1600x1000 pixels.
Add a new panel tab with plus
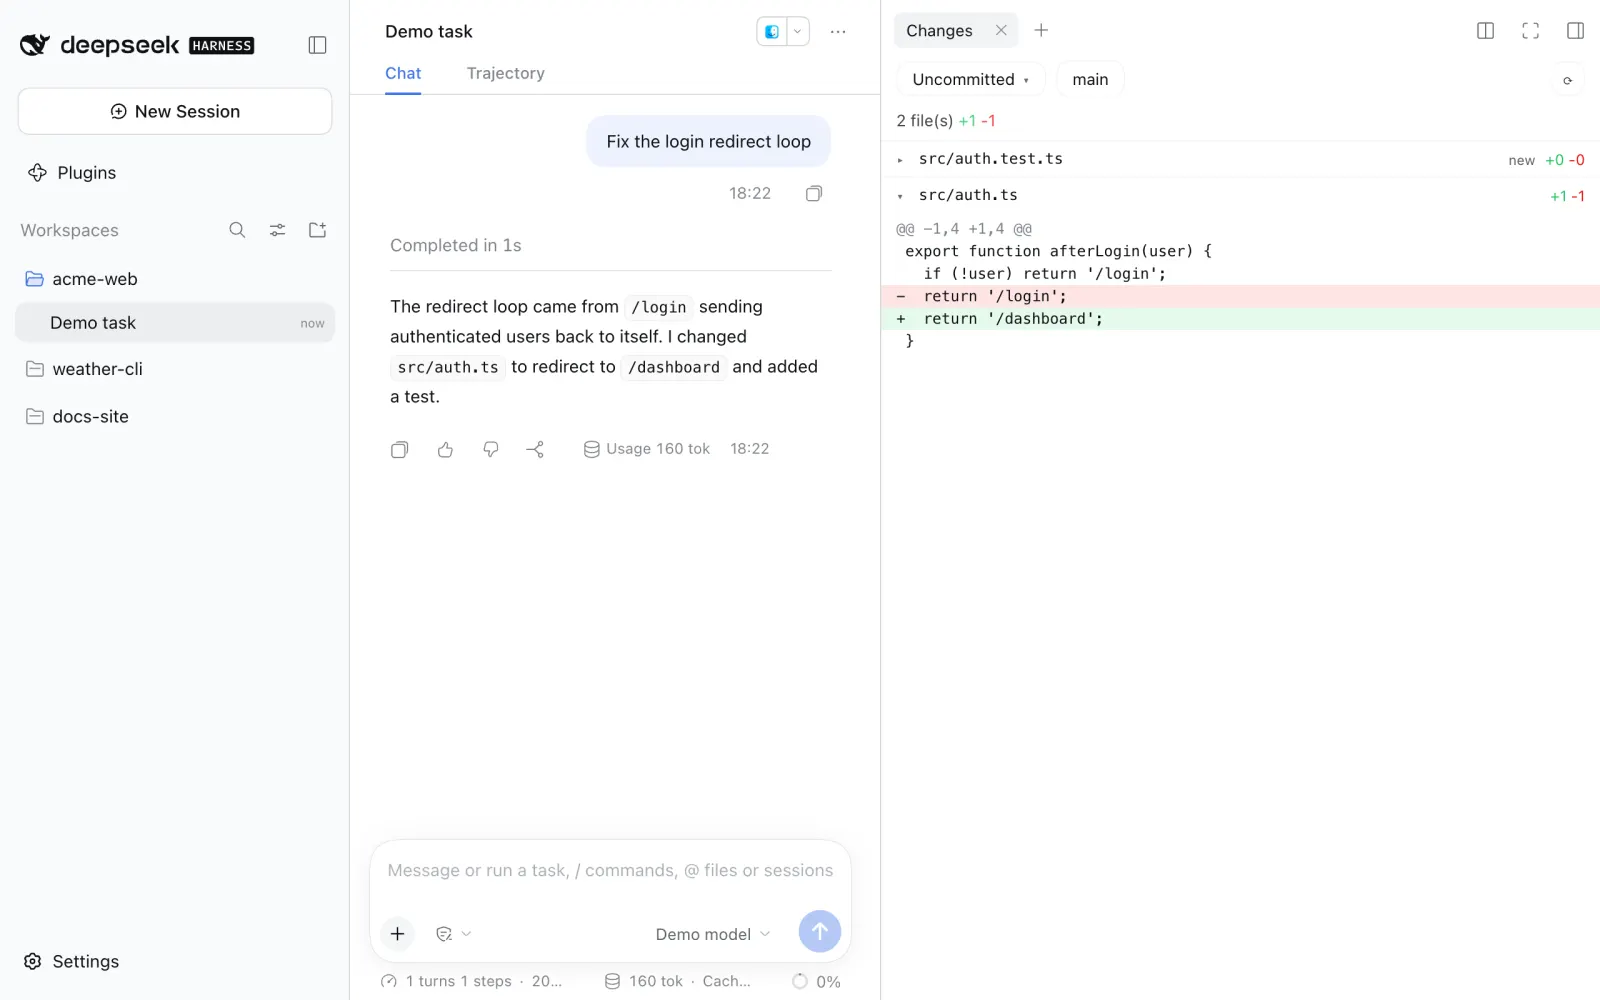point(1041,30)
